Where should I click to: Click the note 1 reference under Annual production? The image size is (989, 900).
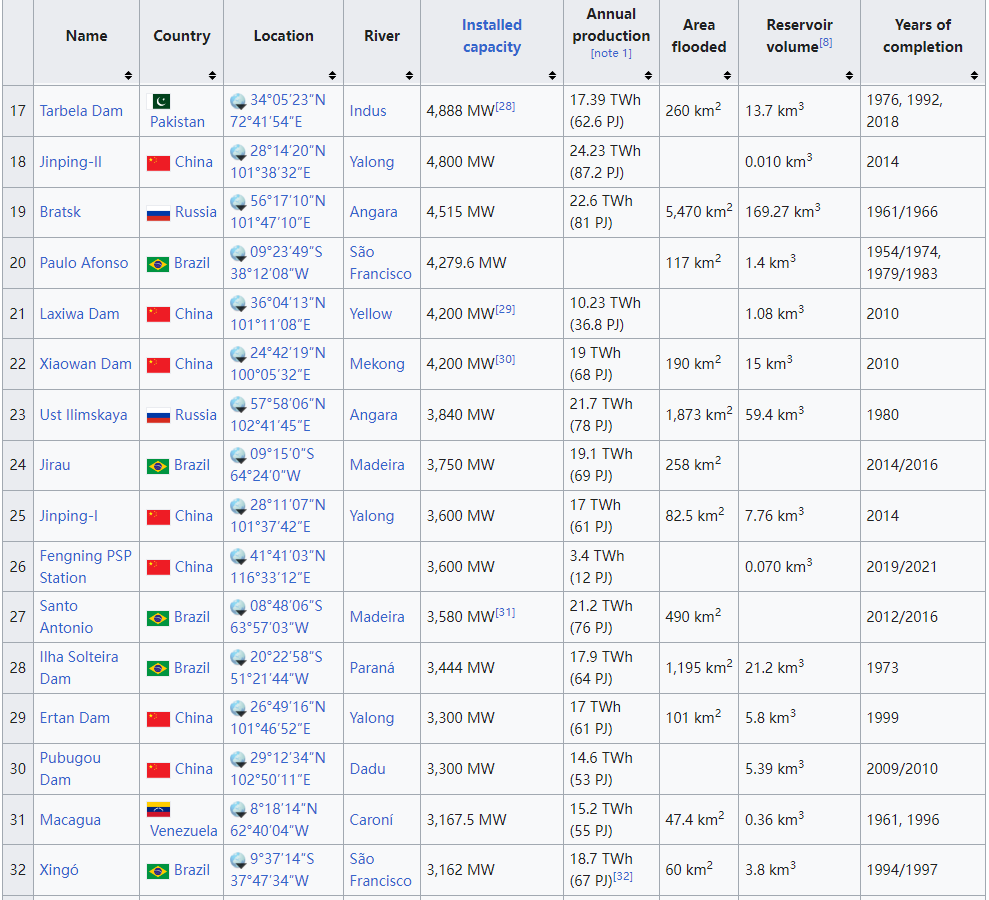(610, 54)
